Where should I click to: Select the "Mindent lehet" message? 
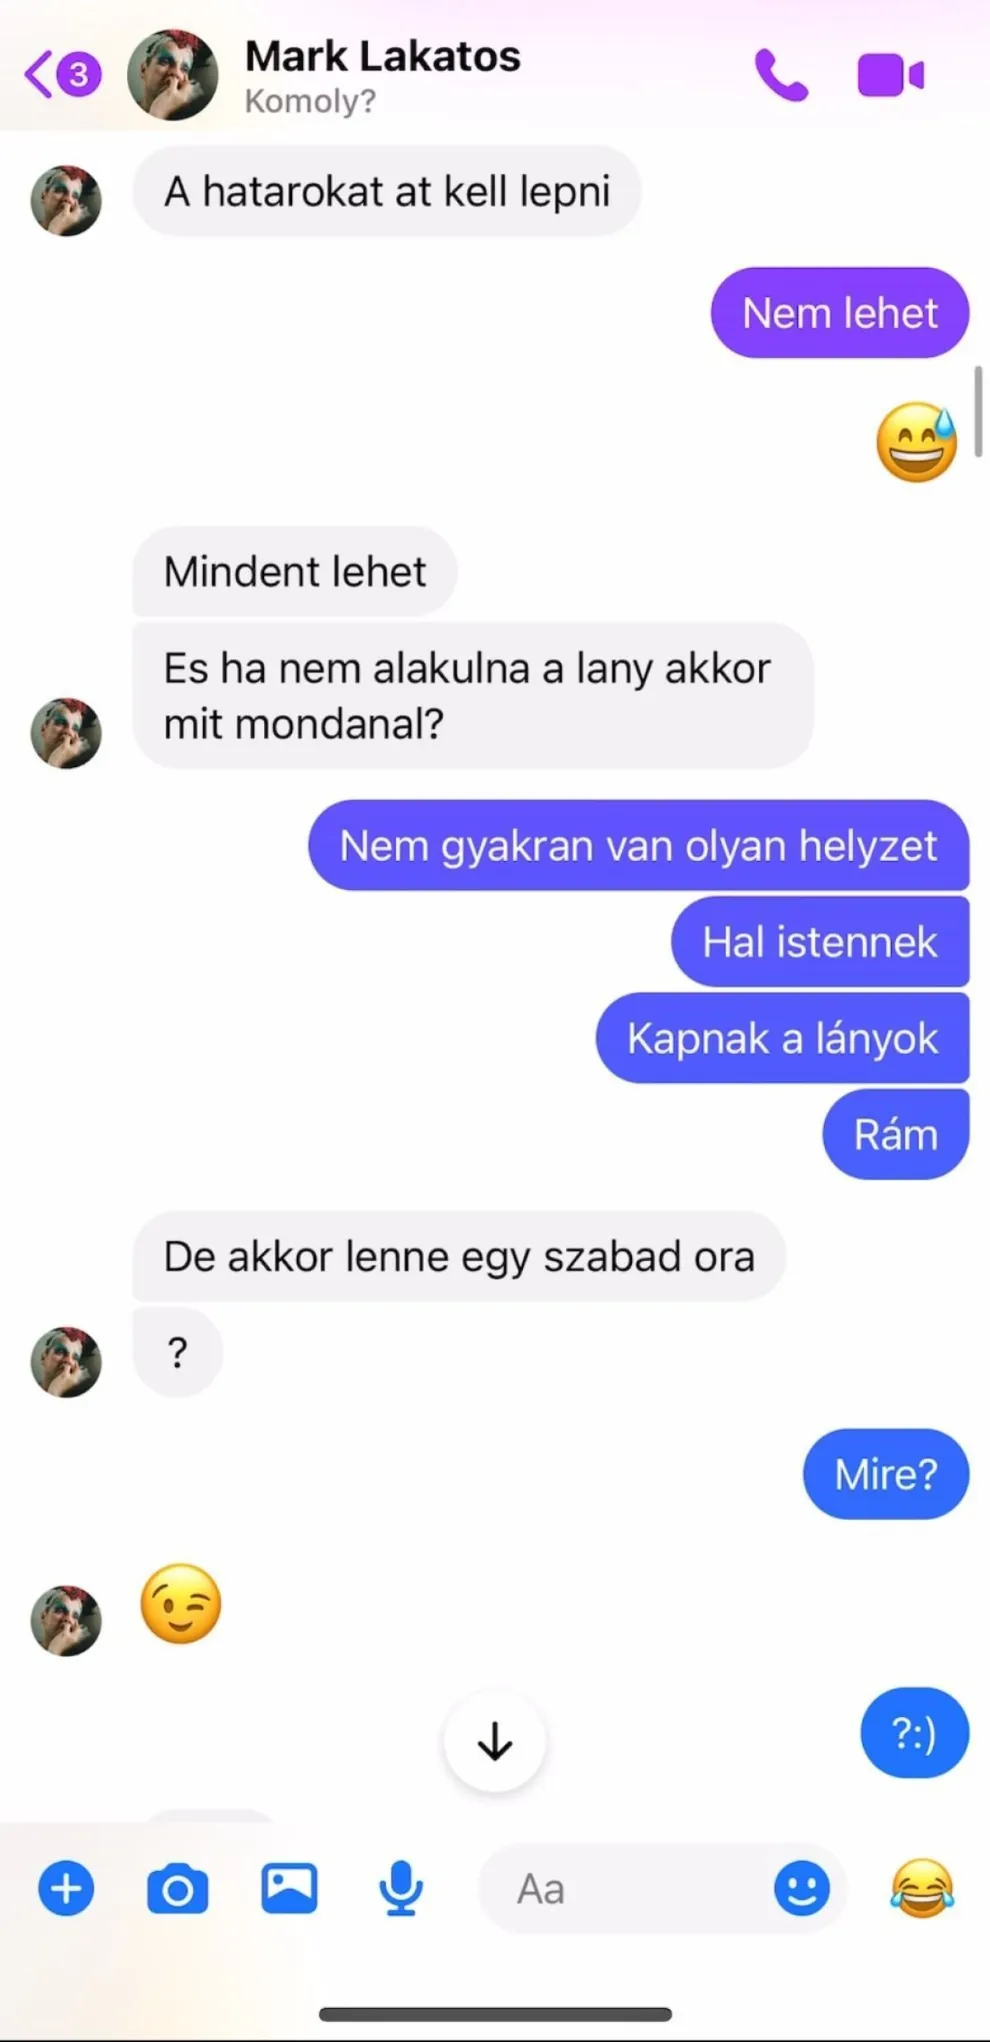[x=295, y=572]
